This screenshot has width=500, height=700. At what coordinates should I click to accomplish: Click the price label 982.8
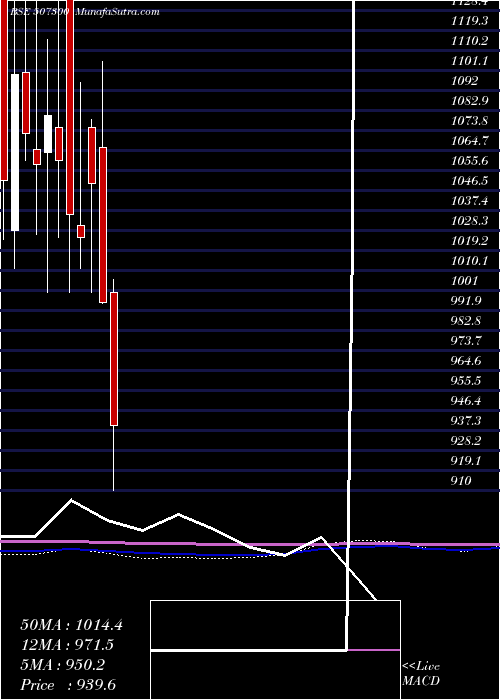[466, 321]
